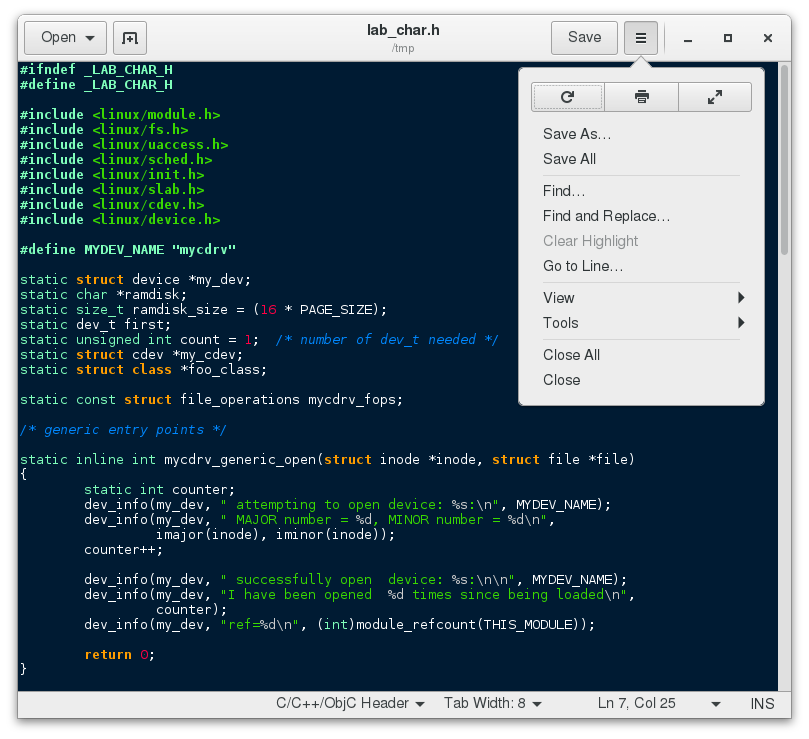
Task: Minimize the gedit window
Action: click(688, 38)
